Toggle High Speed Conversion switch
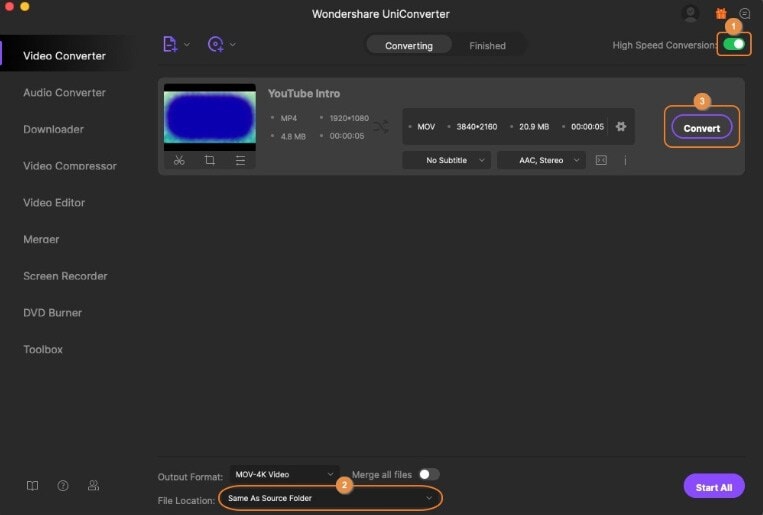Image resolution: width=763 pixels, height=515 pixels. (x=734, y=44)
